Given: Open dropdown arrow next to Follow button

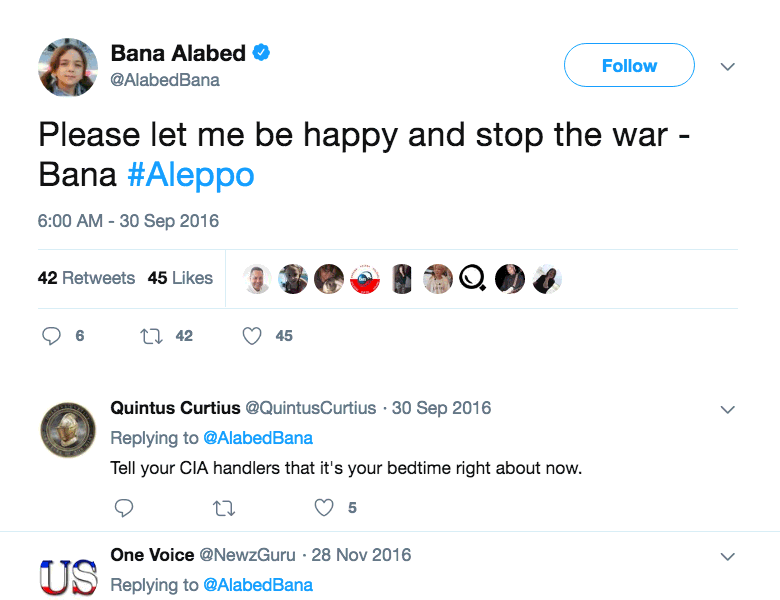Looking at the screenshot, I should pyautogui.click(x=728, y=67).
